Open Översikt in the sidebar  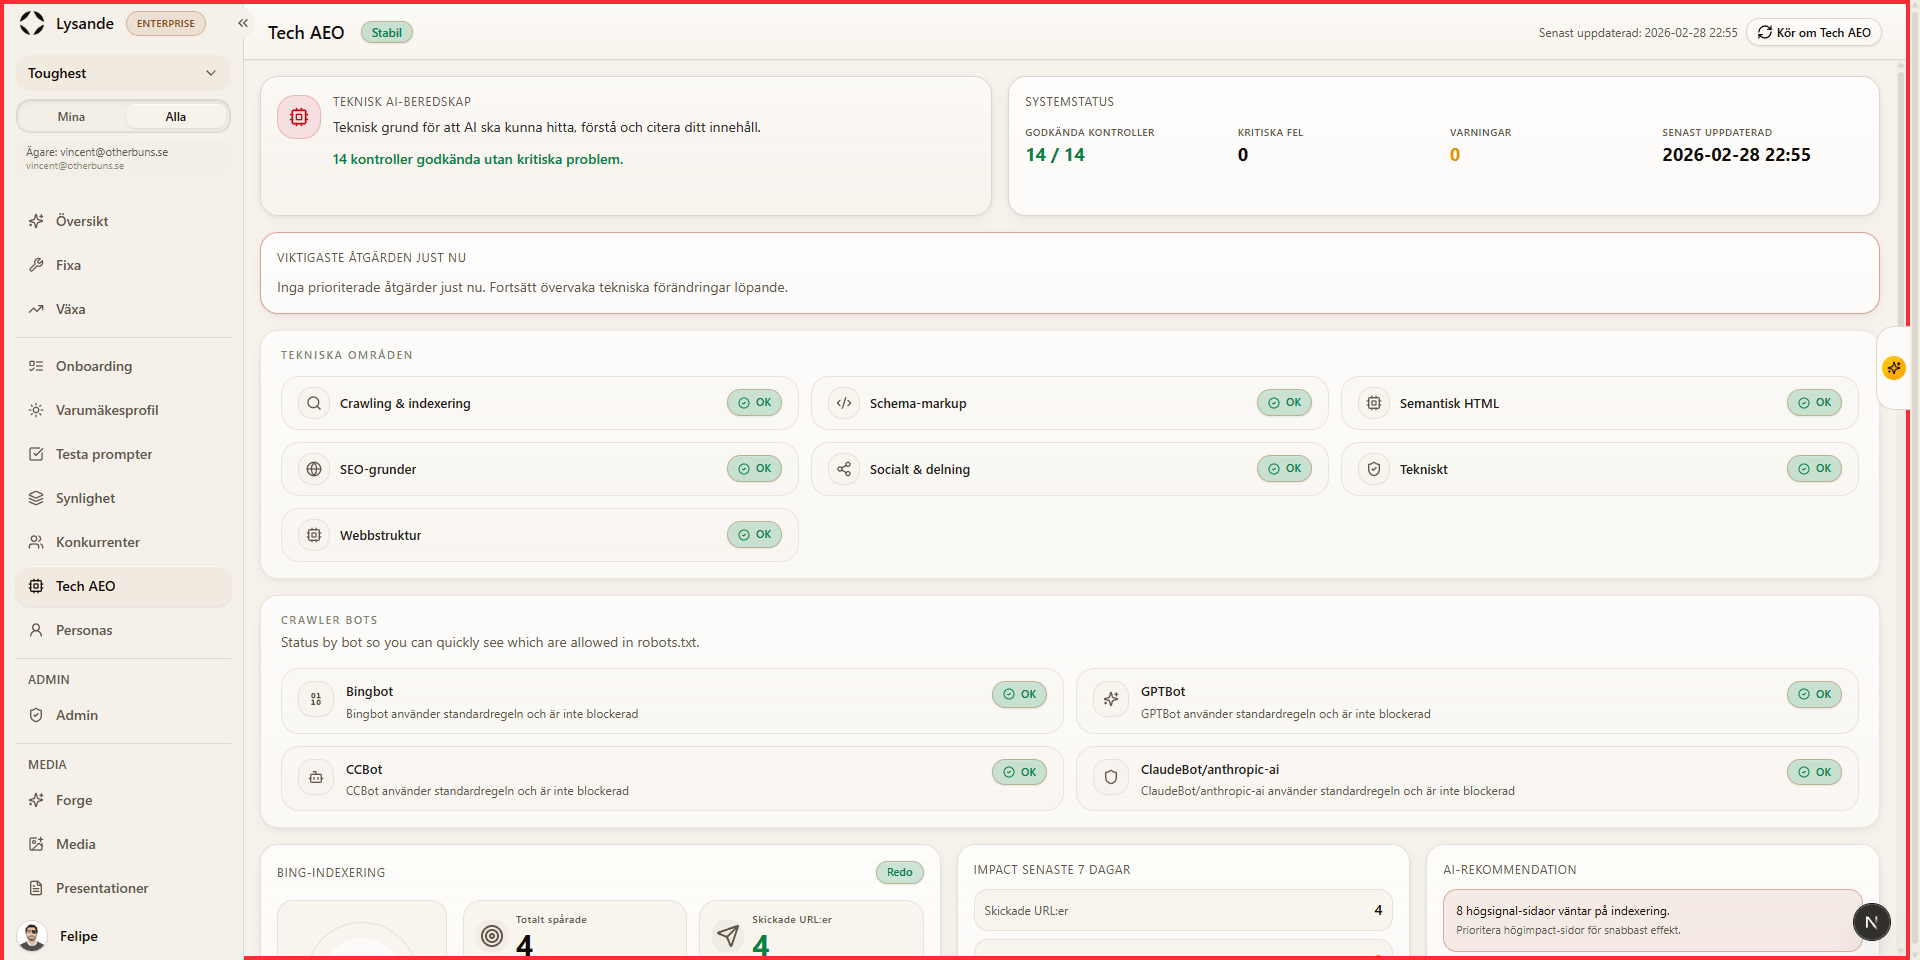pos(123,221)
